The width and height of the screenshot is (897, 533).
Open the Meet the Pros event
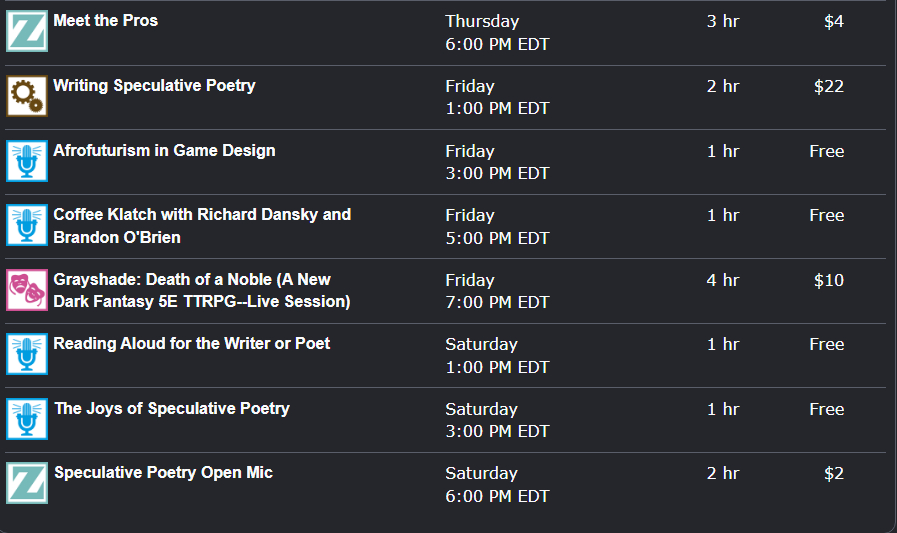pos(105,21)
